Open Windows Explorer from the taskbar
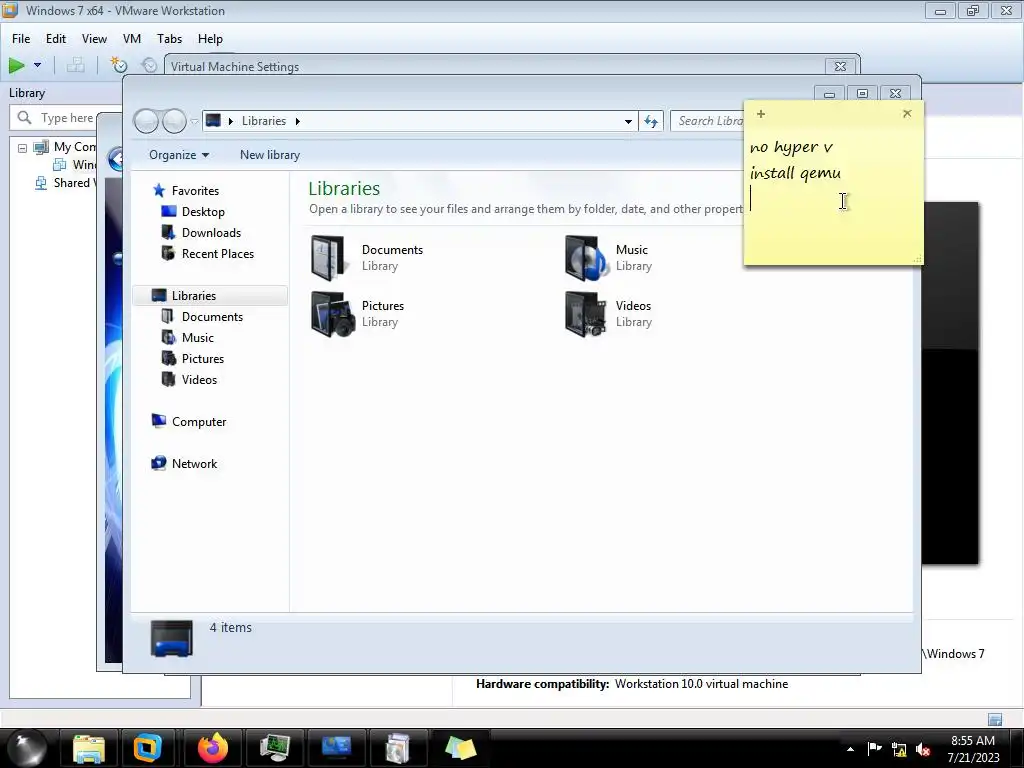The width and height of the screenshot is (1024, 768). tap(89, 748)
